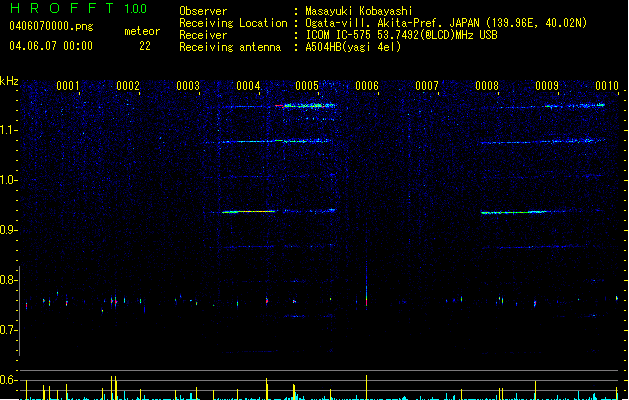This screenshot has width=629, height=400.
Task: Click time marker 0008
Action: [487, 85]
